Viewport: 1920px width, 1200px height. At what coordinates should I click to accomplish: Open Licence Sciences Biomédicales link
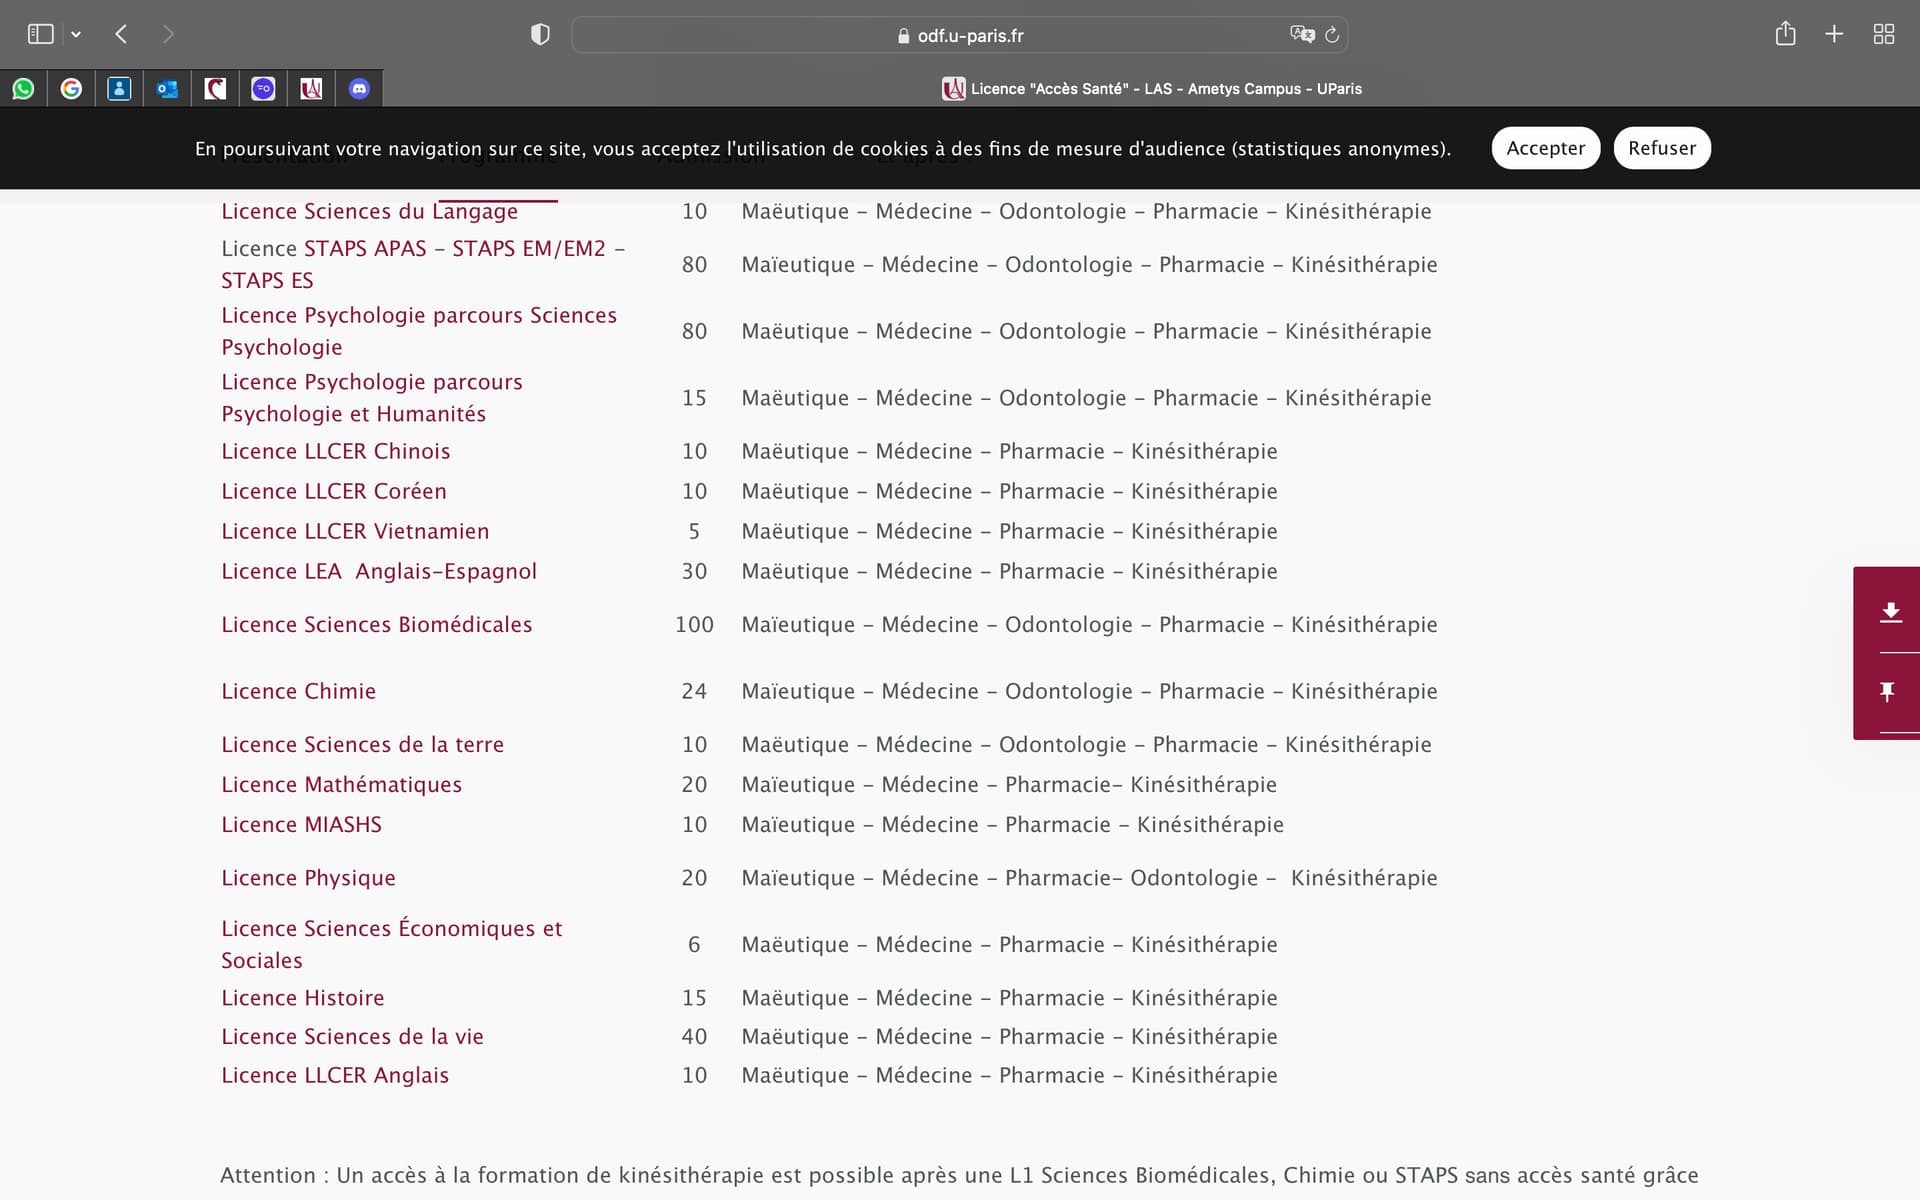(x=376, y=625)
